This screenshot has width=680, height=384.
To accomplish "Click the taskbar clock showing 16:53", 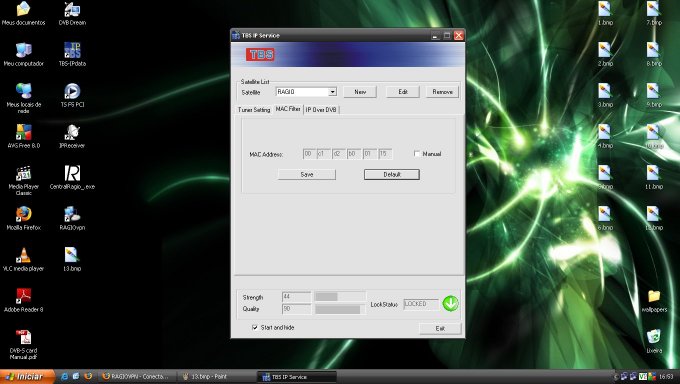I will pyautogui.click(x=666, y=377).
